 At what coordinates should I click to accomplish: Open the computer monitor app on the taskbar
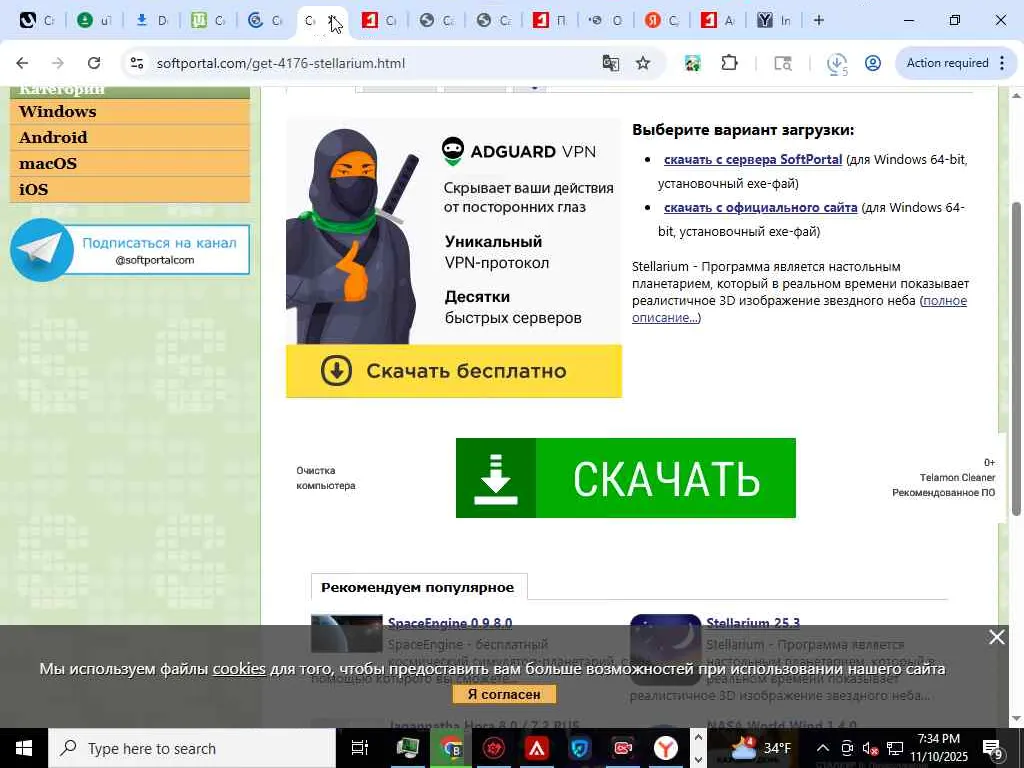[408, 748]
